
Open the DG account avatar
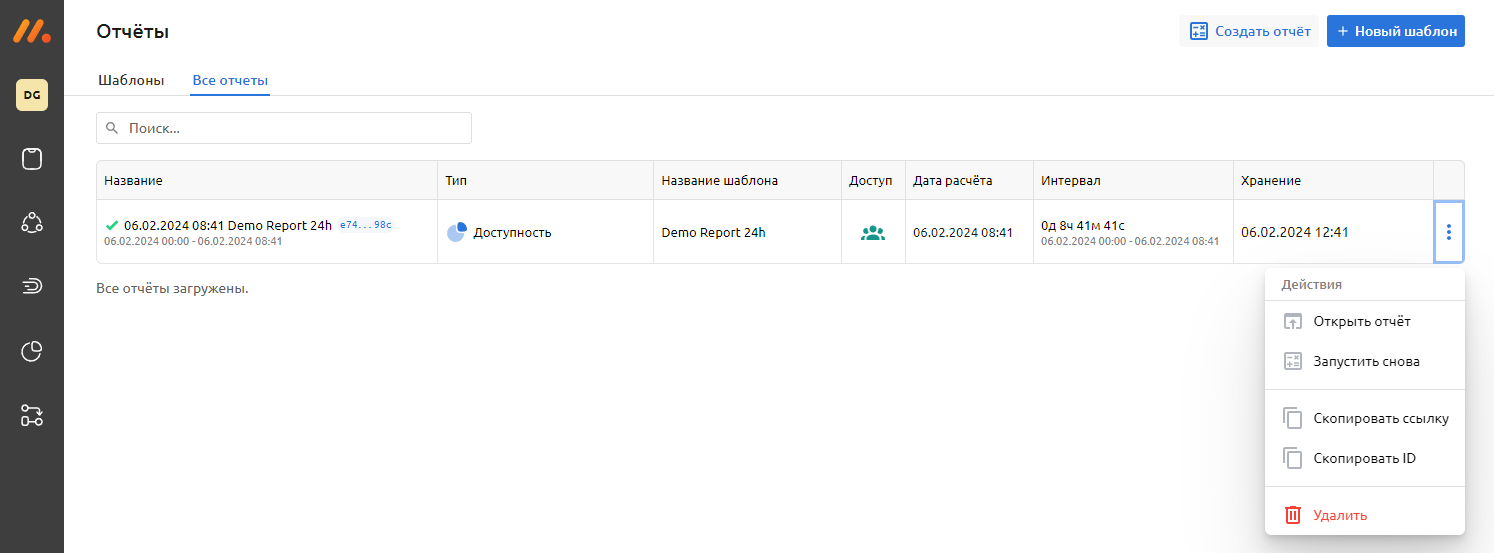(32, 95)
